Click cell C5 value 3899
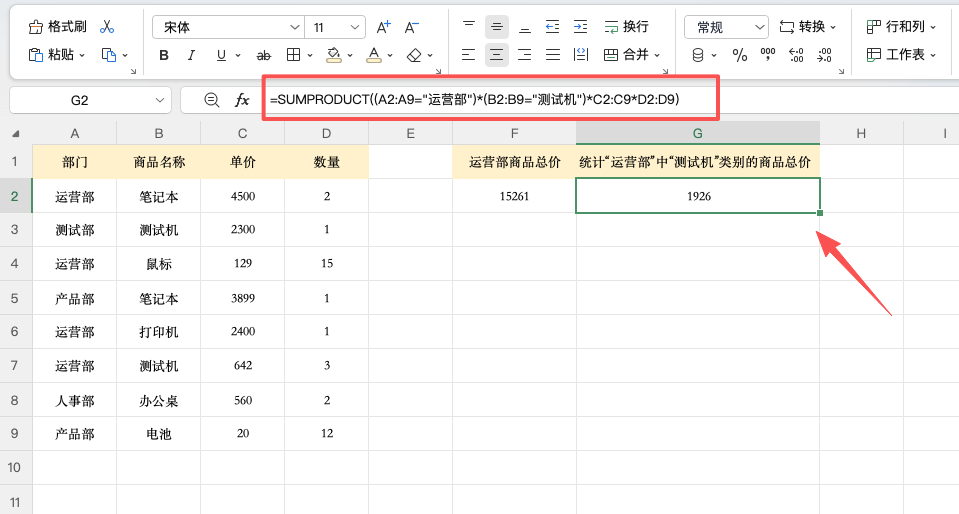 point(243,299)
